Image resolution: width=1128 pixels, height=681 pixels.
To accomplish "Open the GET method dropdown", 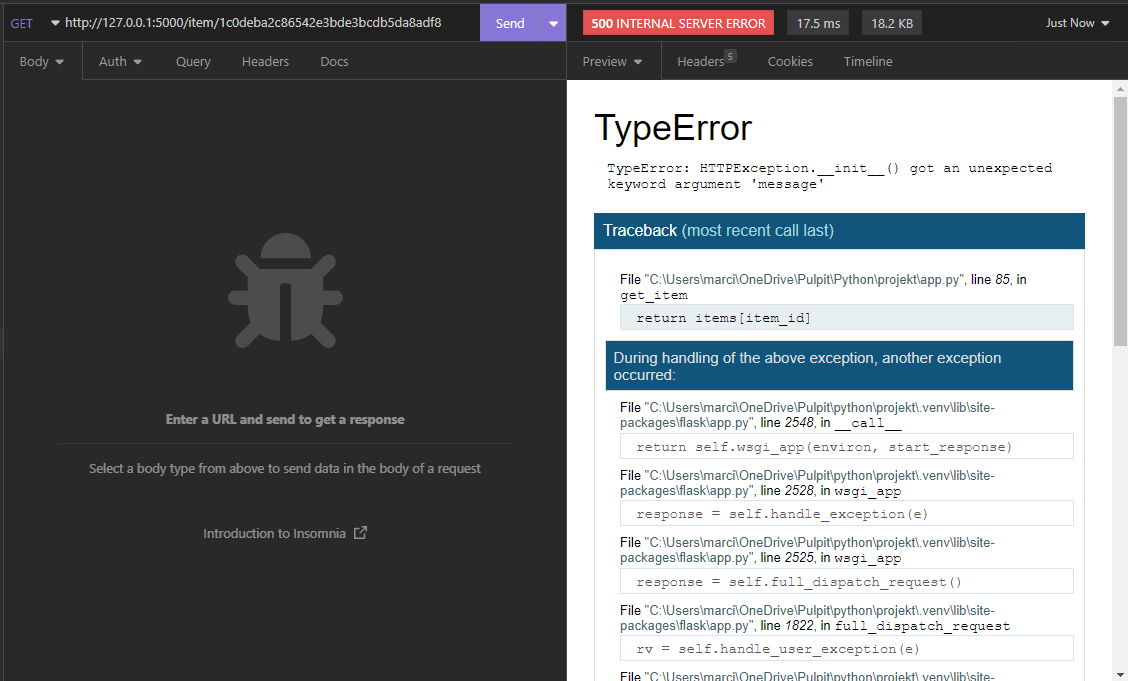I will pos(34,23).
